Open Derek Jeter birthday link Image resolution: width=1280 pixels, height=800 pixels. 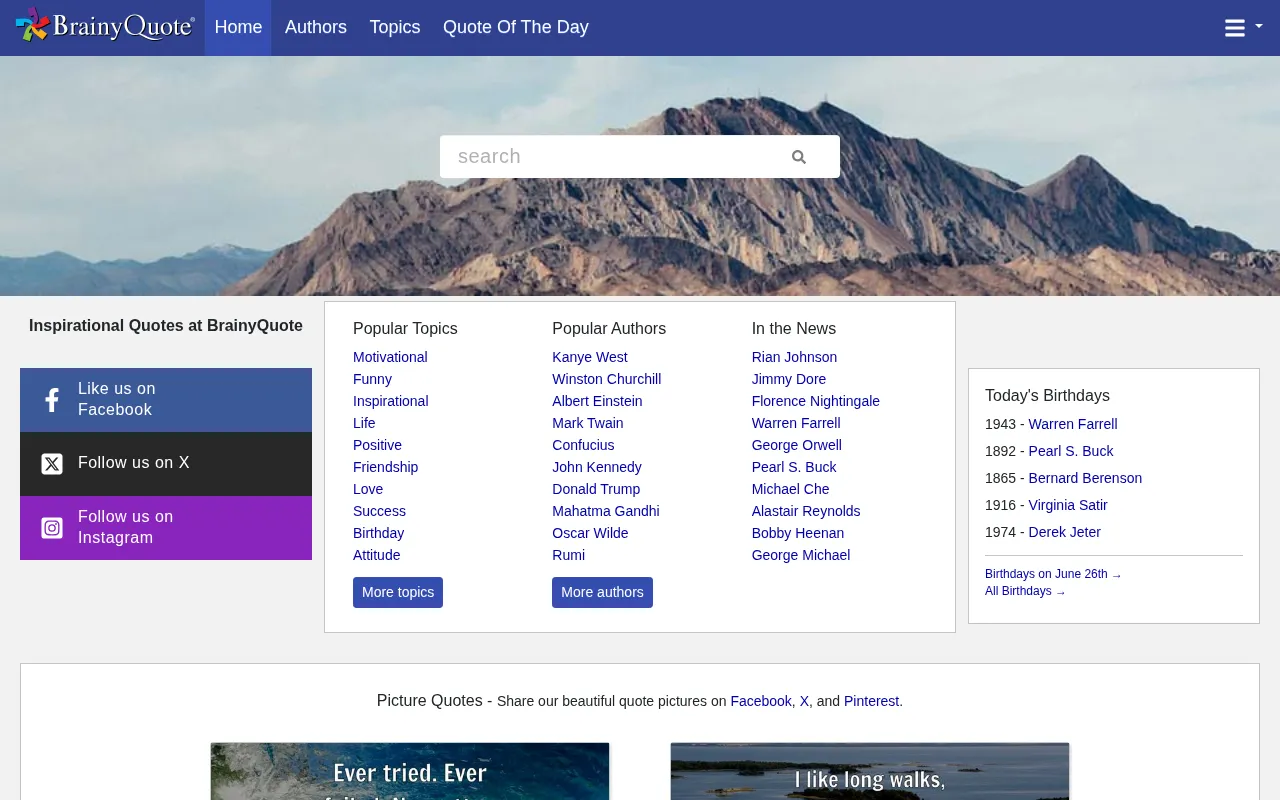tap(1065, 532)
